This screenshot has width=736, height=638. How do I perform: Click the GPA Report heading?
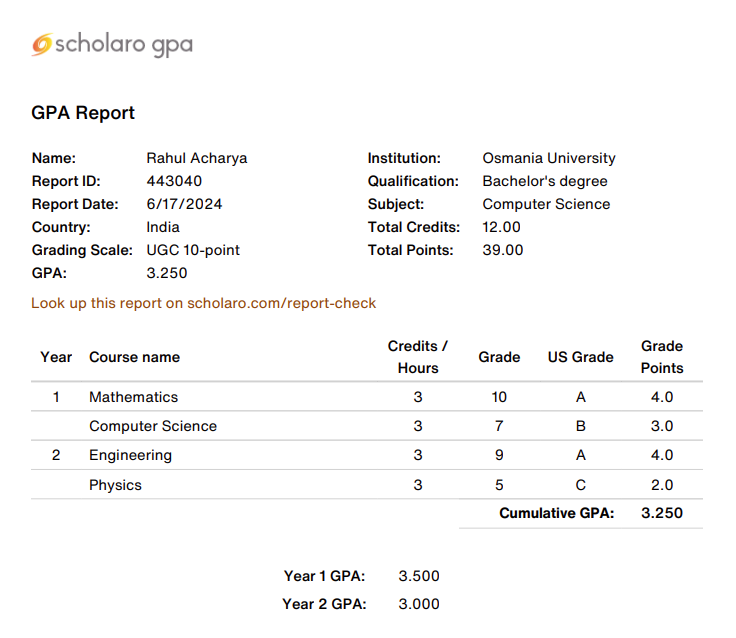[83, 113]
